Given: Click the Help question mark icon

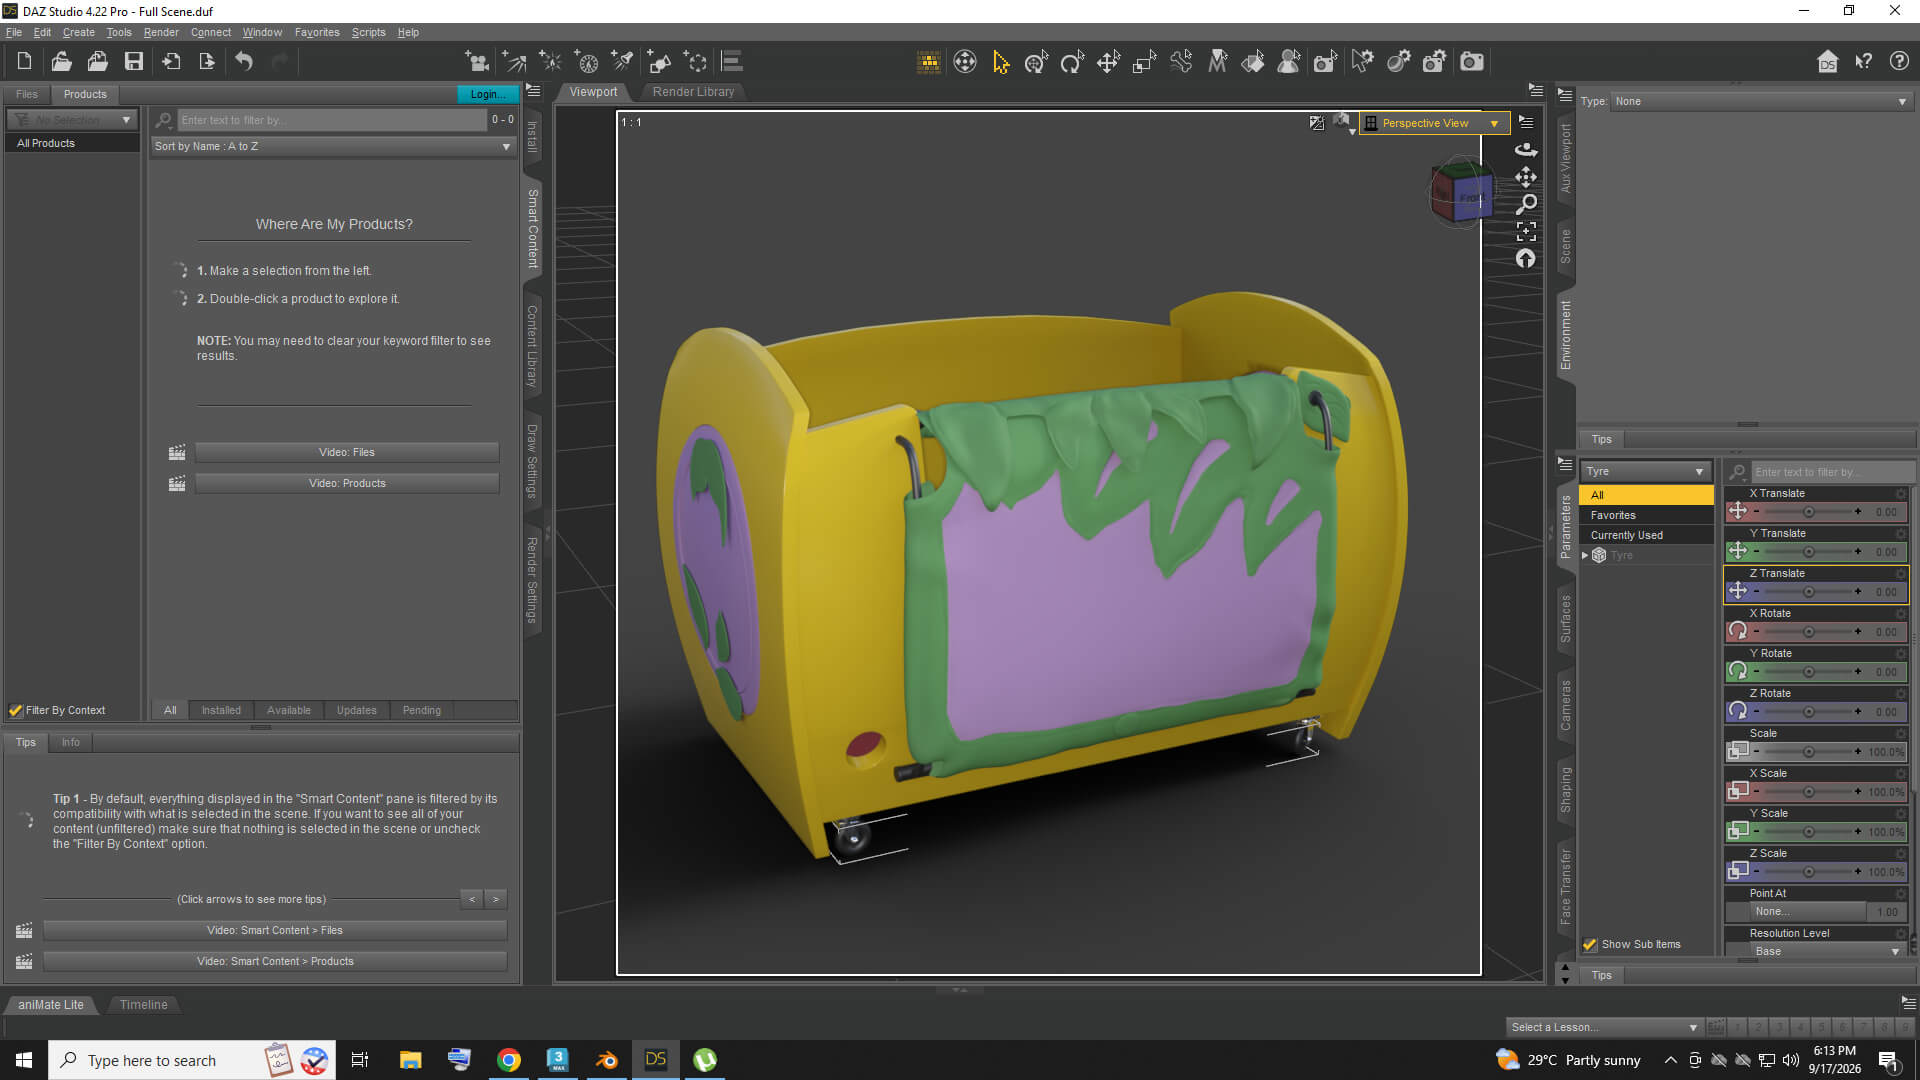Looking at the screenshot, I should pyautogui.click(x=1899, y=62).
